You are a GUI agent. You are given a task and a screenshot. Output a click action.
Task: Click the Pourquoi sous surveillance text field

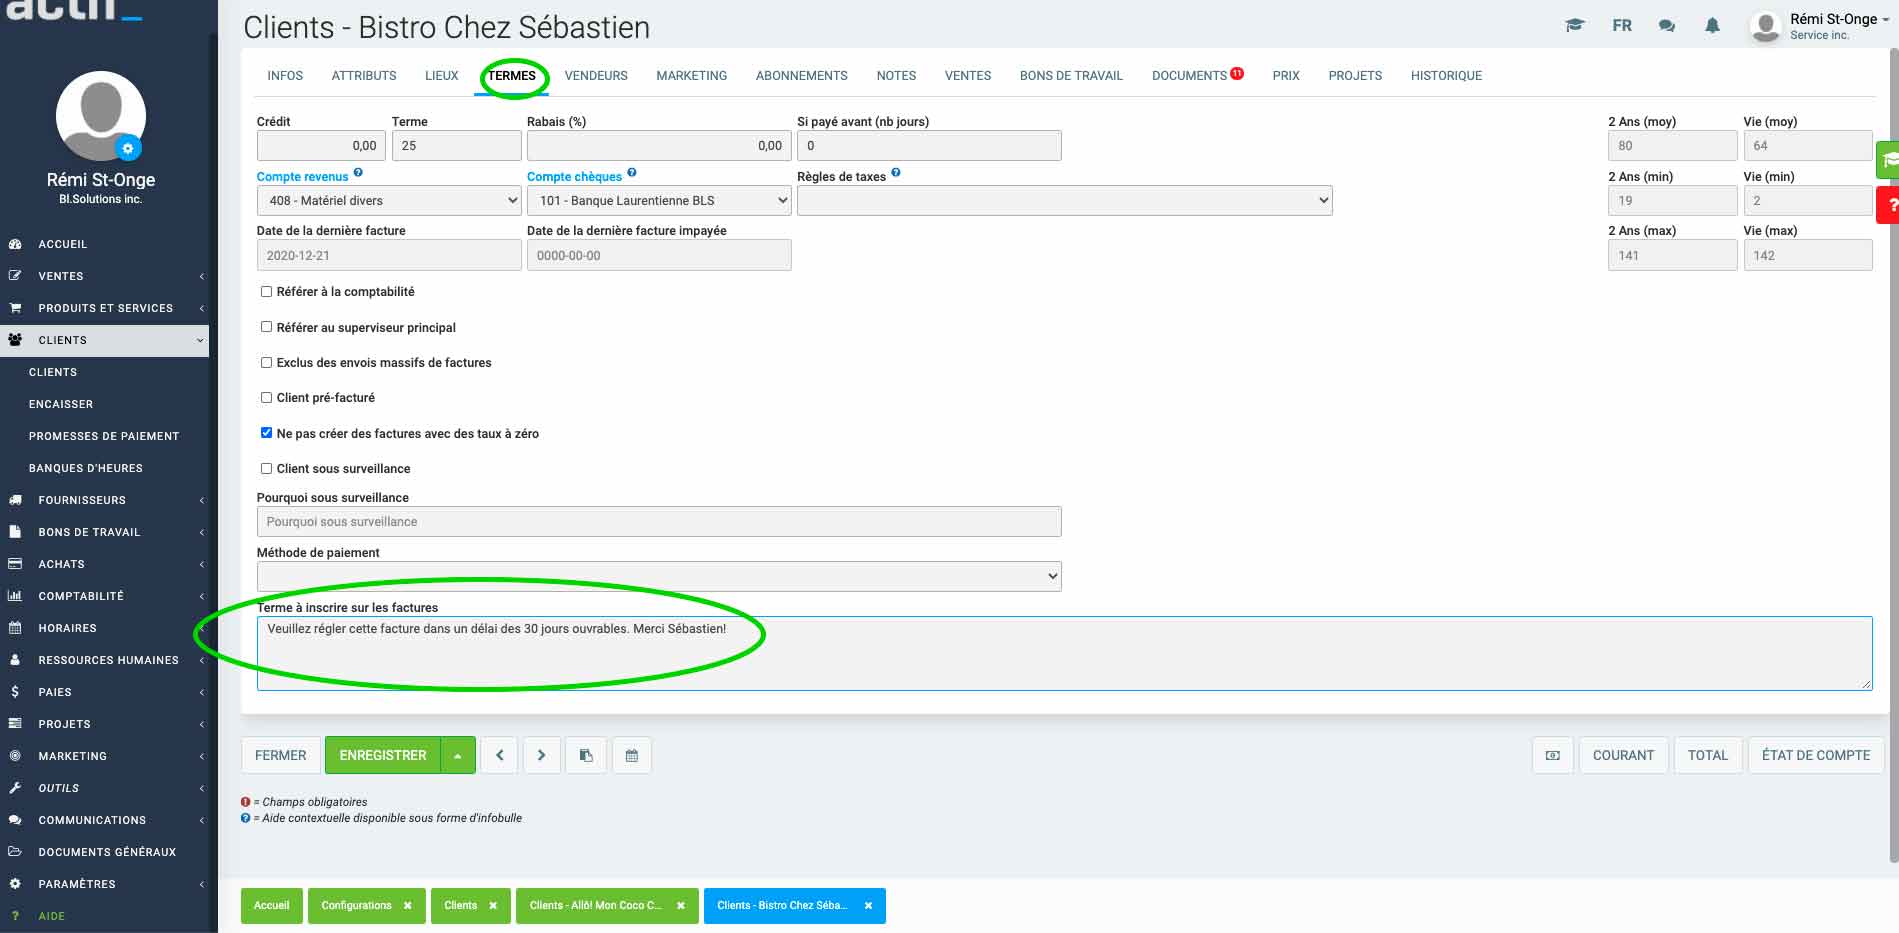[658, 522]
